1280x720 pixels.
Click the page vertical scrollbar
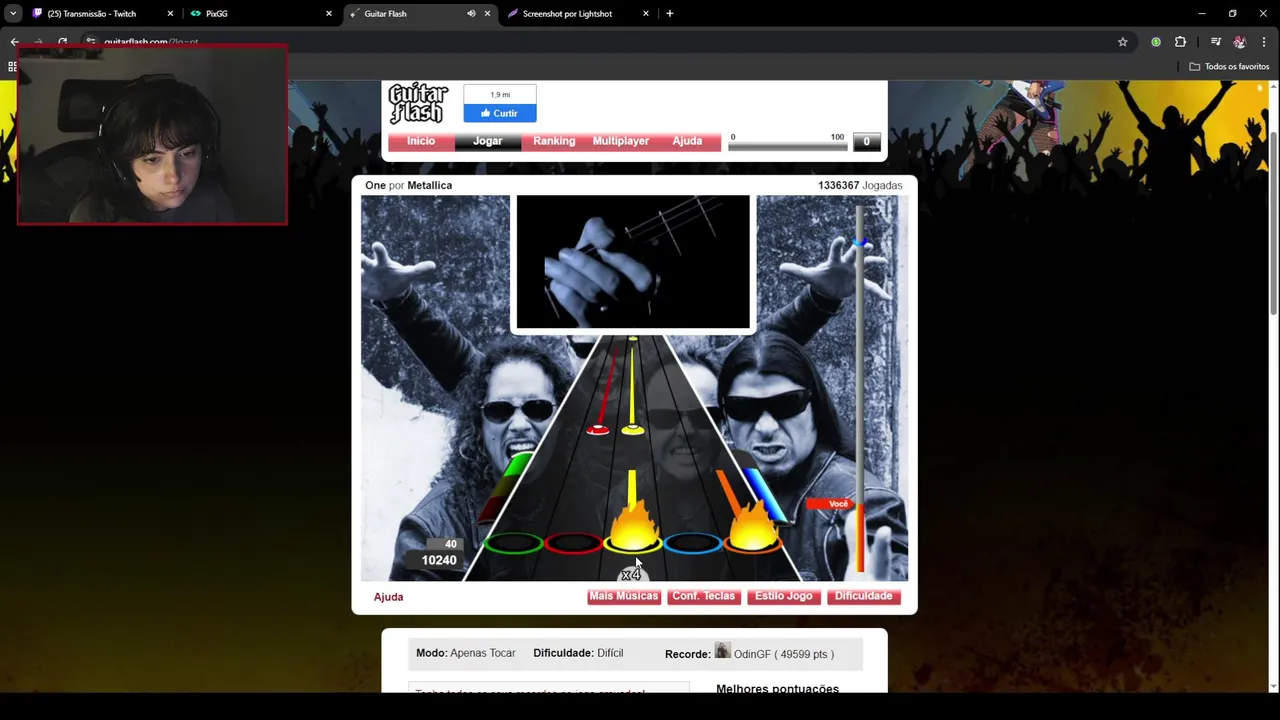[x=1273, y=225]
